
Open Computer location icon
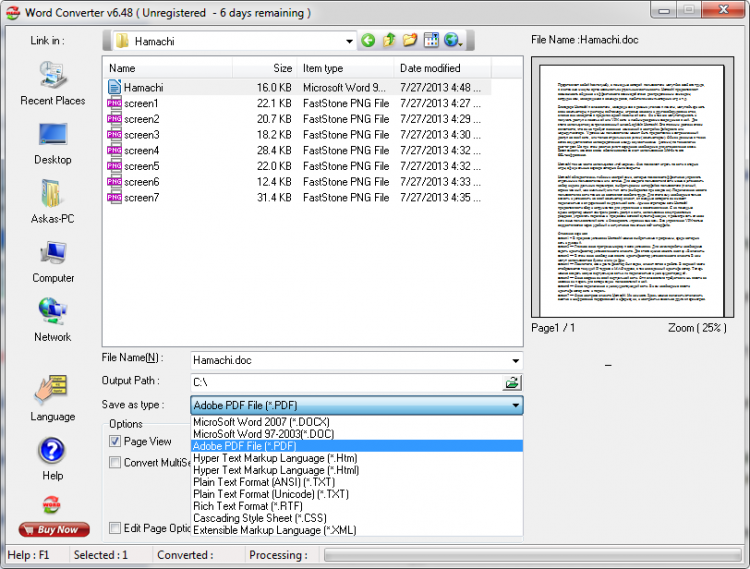(x=53, y=252)
